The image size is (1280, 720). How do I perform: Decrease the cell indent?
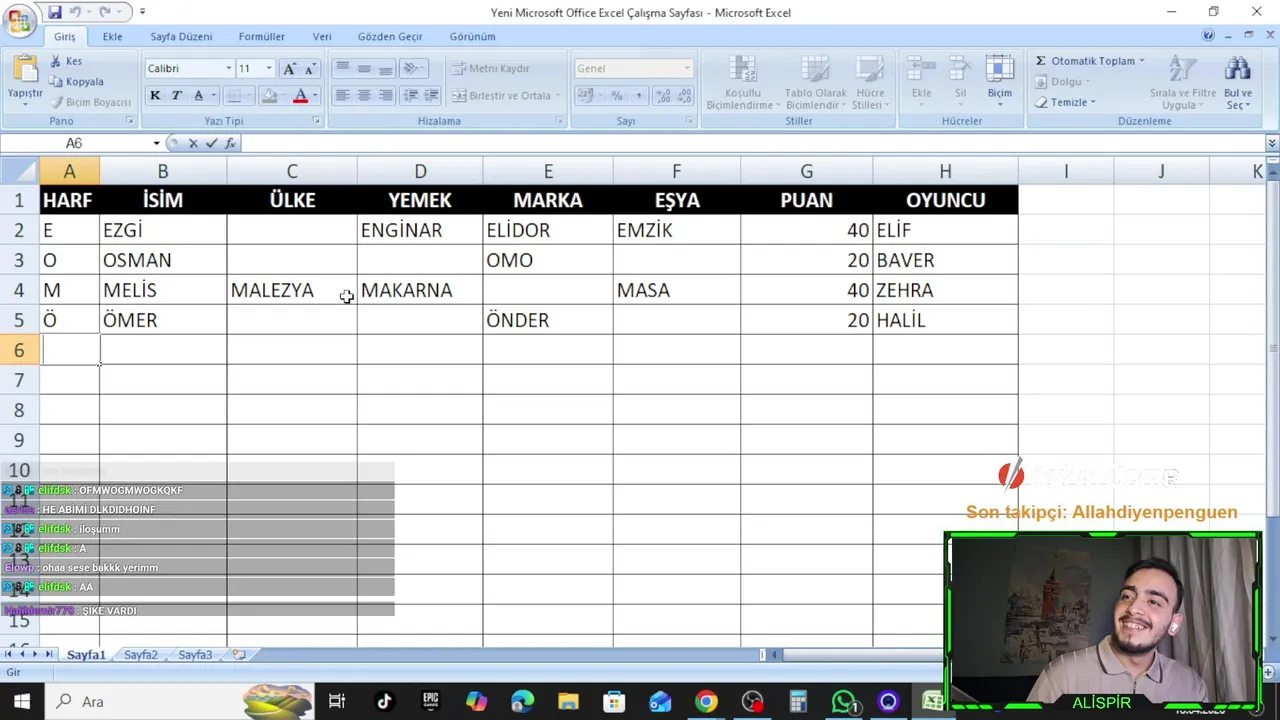click(410, 95)
